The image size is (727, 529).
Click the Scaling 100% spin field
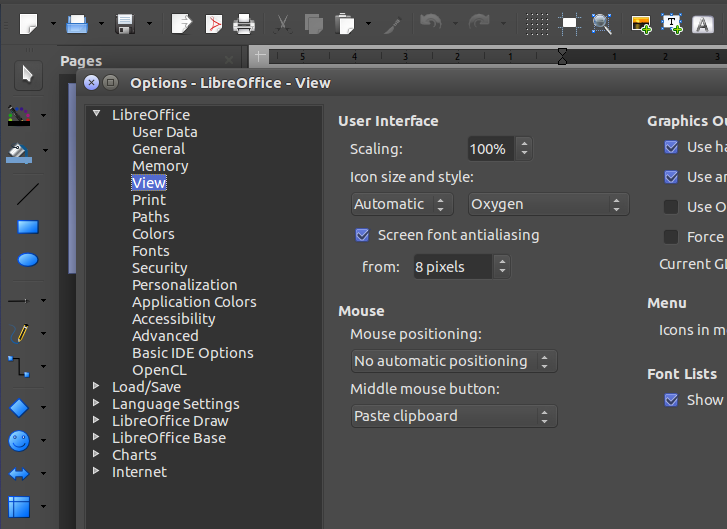tap(491, 149)
